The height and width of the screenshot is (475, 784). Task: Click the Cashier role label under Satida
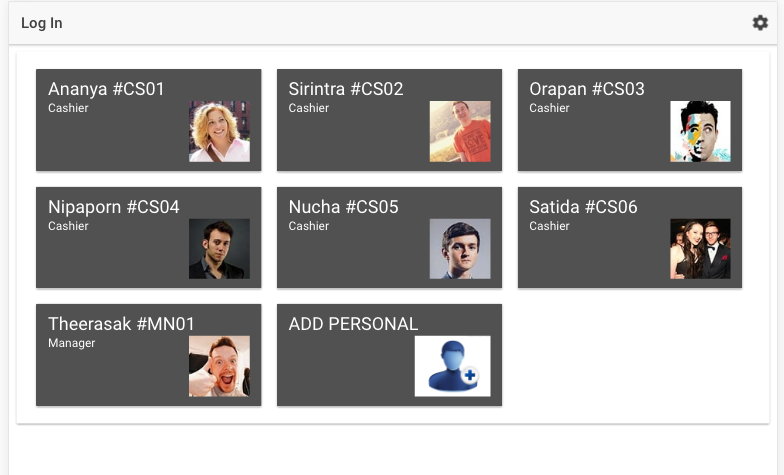(x=549, y=226)
